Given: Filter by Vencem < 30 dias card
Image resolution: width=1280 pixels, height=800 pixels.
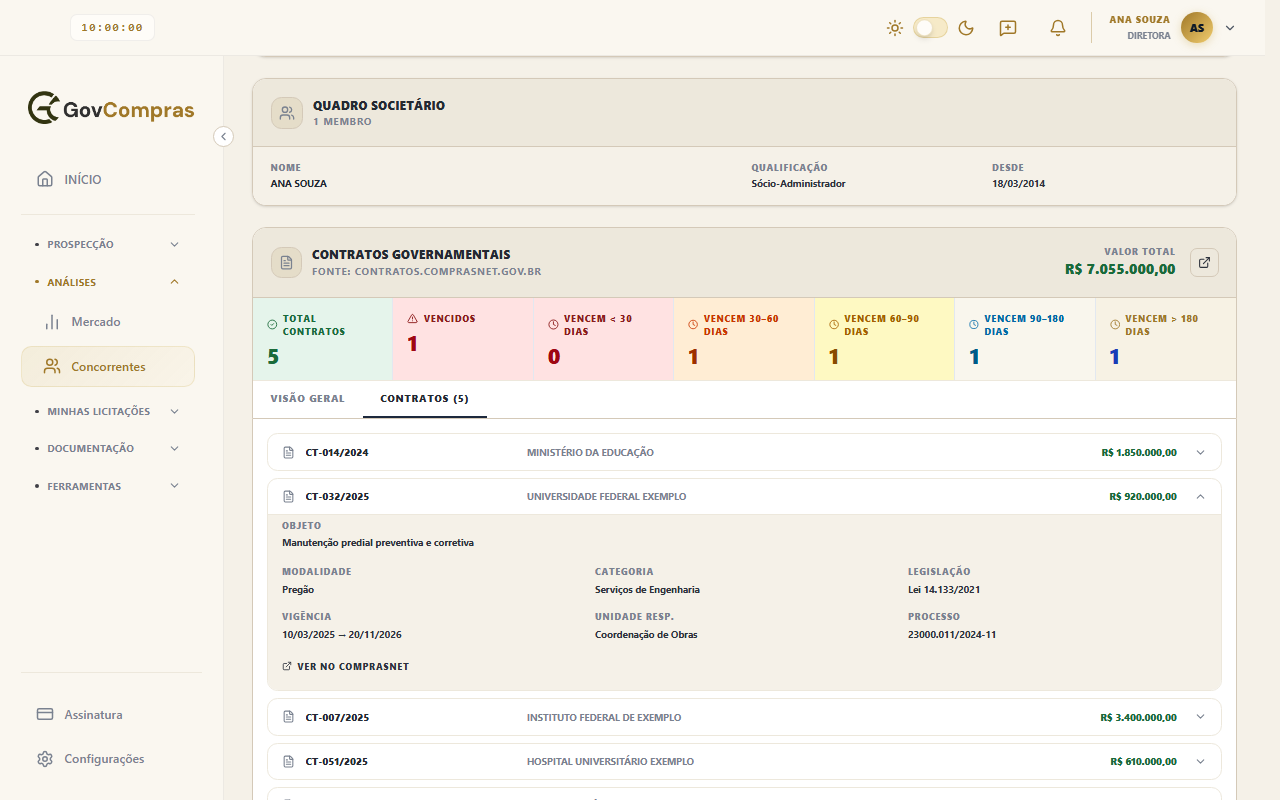Looking at the screenshot, I should point(604,339).
